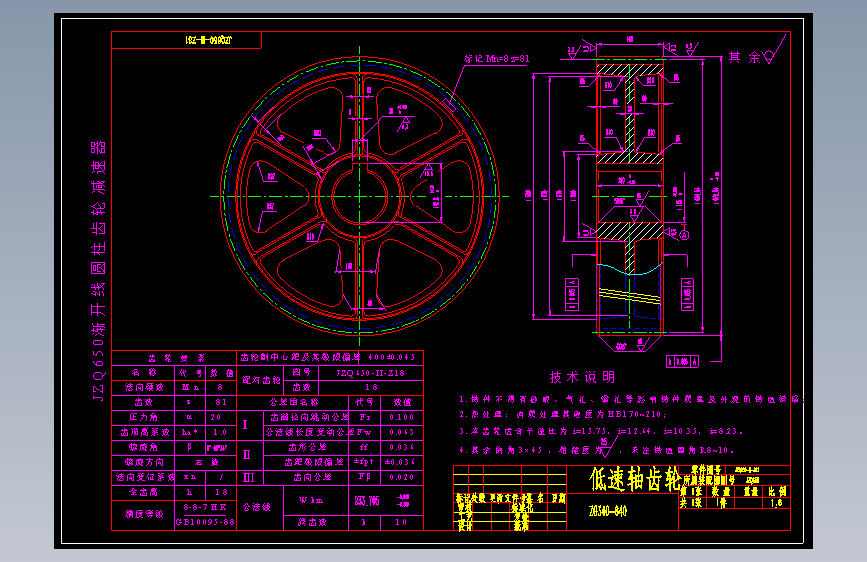Click the ff tolerance symbol cell
This screenshot has width=867, height=562.
[364, 447]
